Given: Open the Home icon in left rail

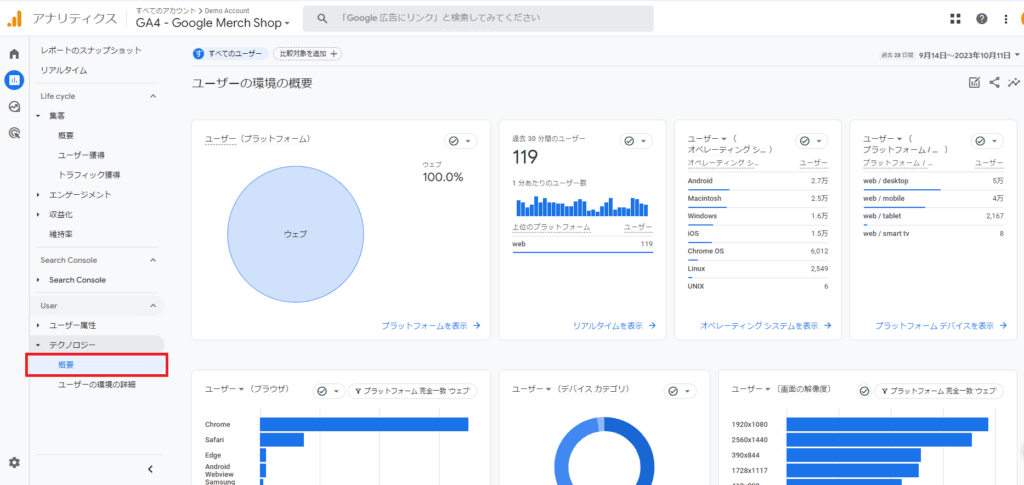Looking at the screenshot, I should tap(14, 54).
